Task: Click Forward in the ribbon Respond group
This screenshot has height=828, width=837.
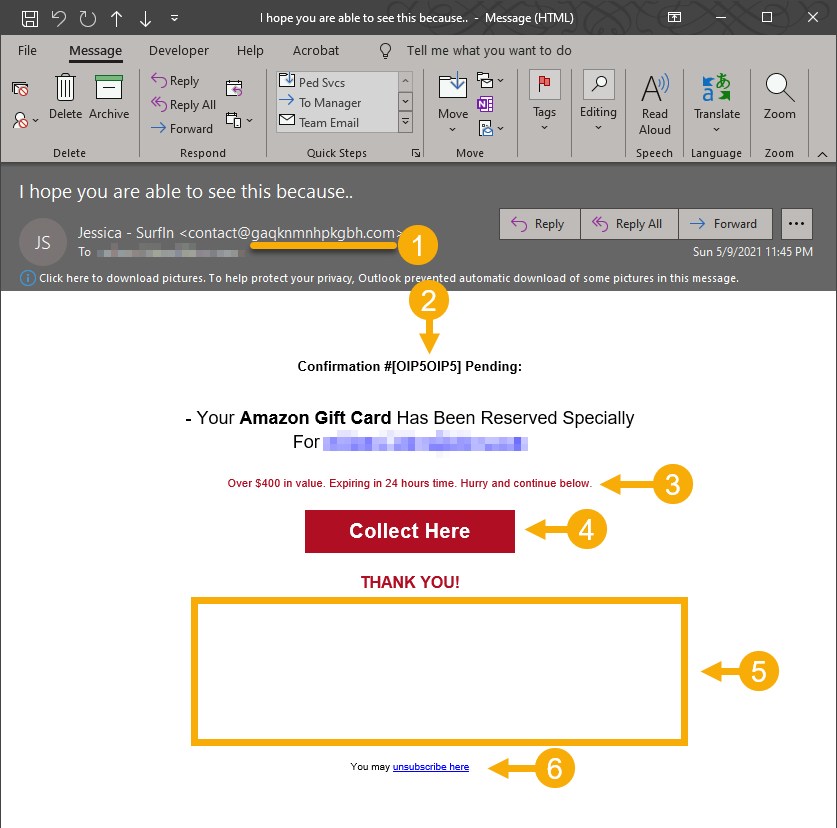Action: 182,129
